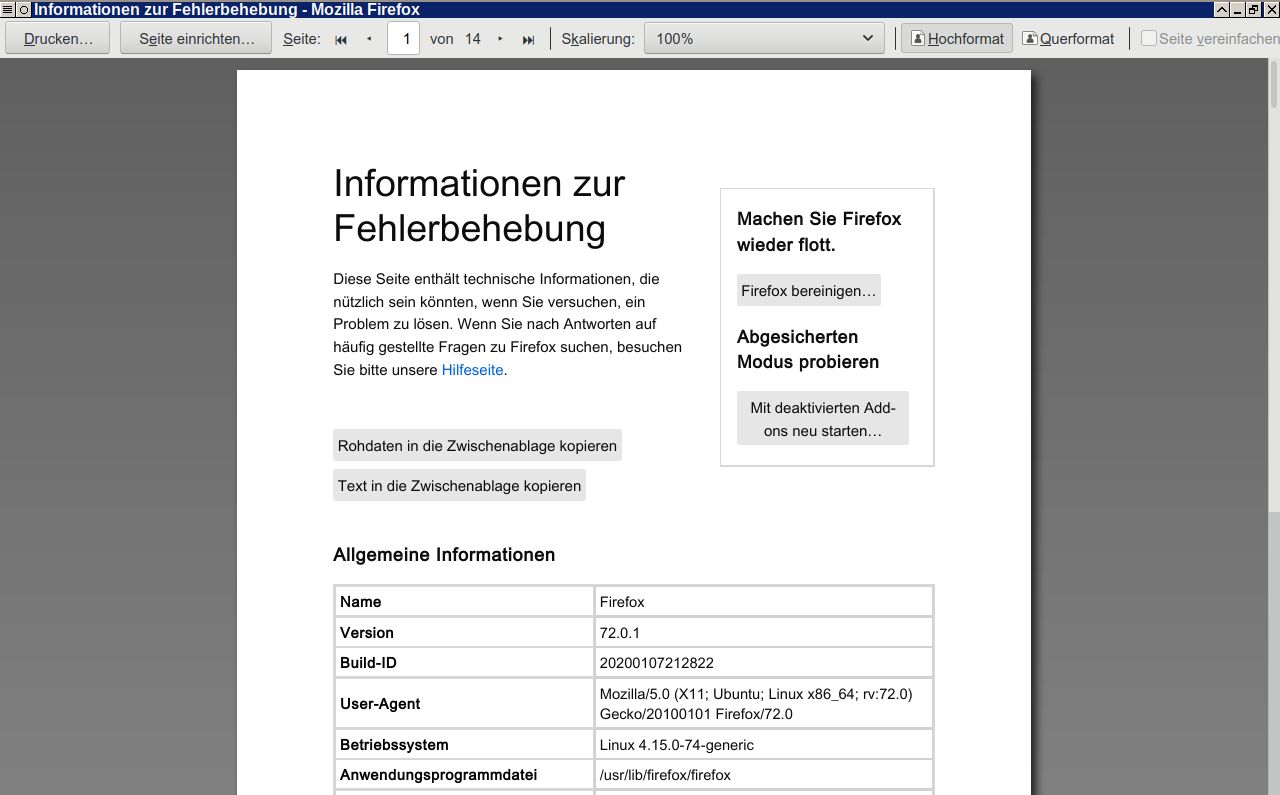
Task: Select Hochformat portrait orientation
Action: (957, 39)
